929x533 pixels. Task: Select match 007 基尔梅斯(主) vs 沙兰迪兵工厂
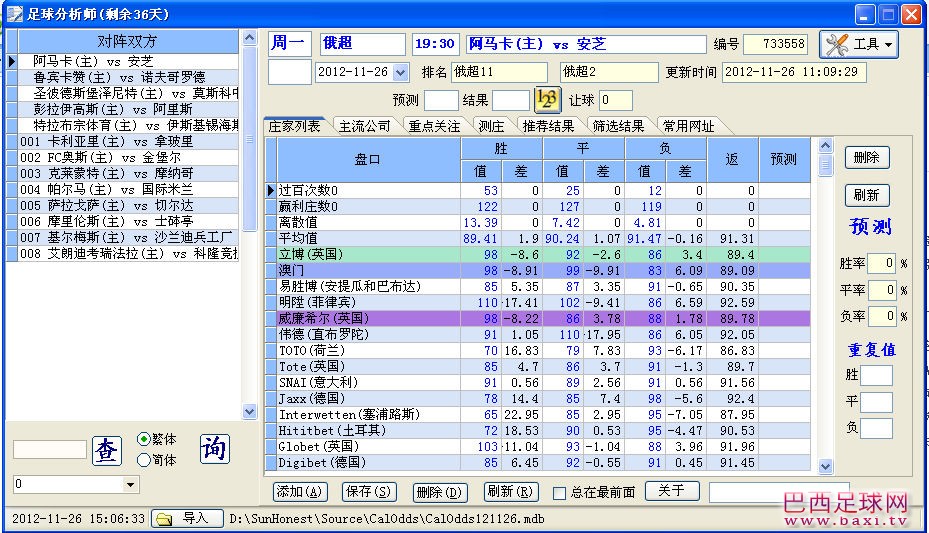coord(128,237)
